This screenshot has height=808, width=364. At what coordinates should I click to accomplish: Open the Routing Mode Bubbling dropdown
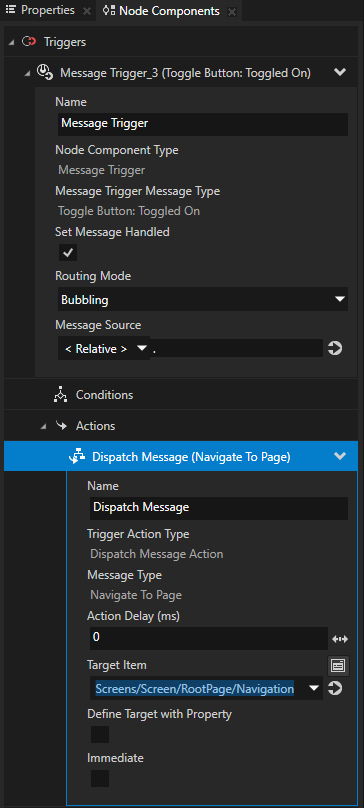coord(203,299)
